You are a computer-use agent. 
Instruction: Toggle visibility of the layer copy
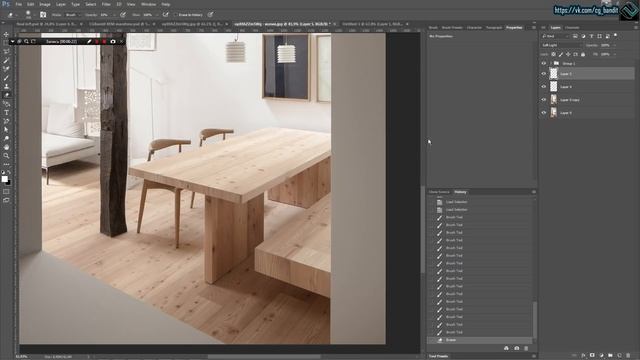pos(543,100)
